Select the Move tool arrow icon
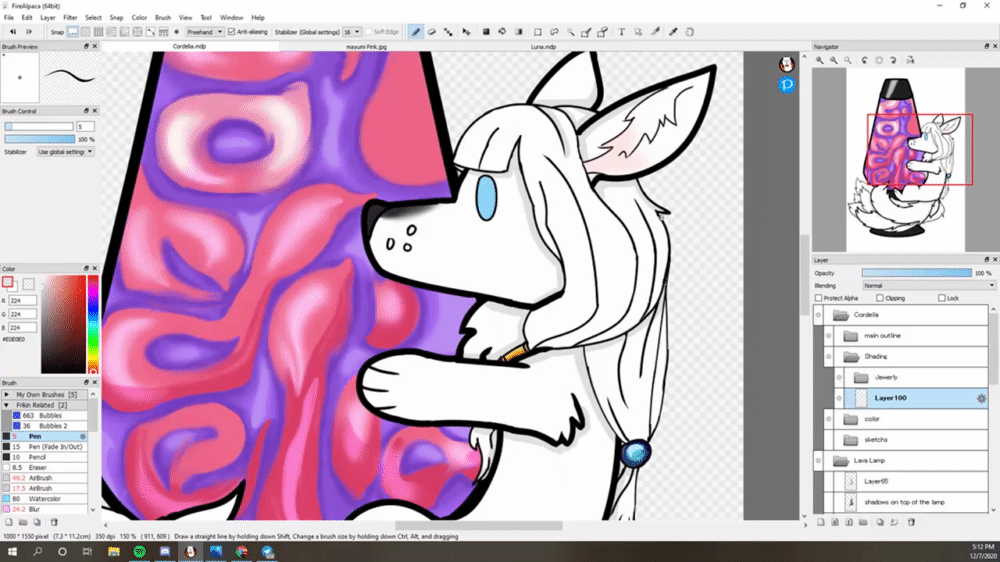This screenshot has width=1000, height=562. click(x=466, y=32)
